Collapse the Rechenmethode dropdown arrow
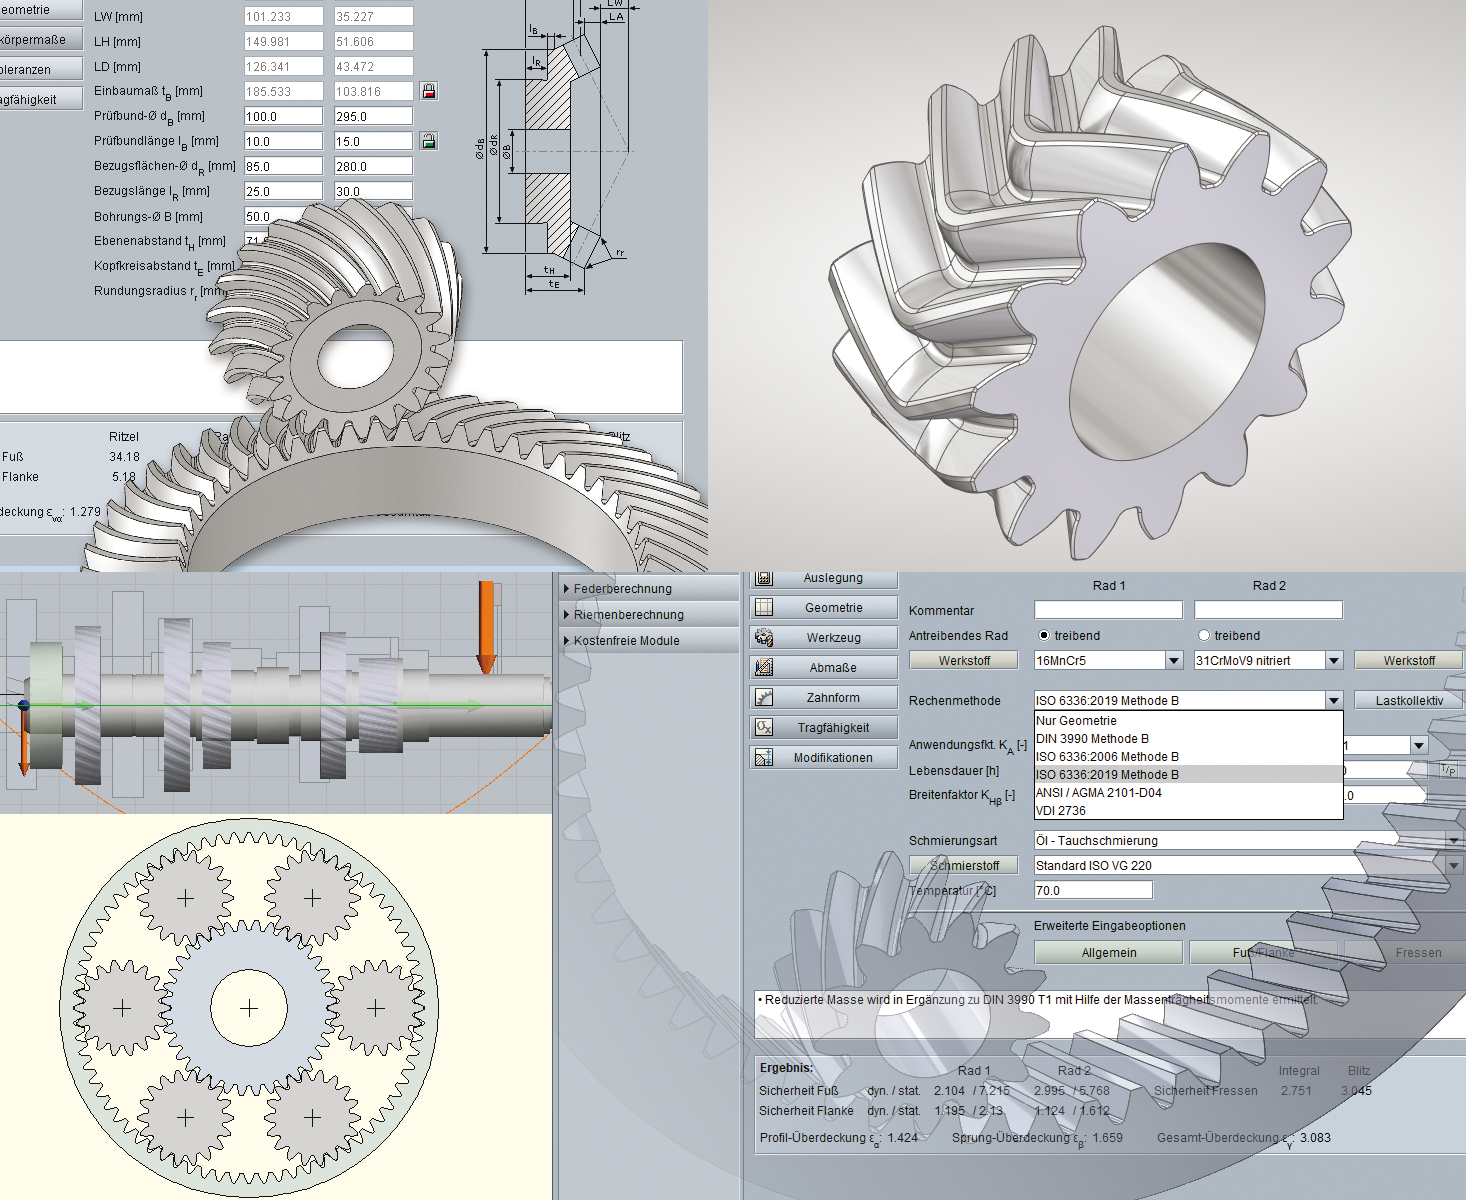Image resolution: width=1466 pixels, height=1200 pixels. click(1333, 701)
